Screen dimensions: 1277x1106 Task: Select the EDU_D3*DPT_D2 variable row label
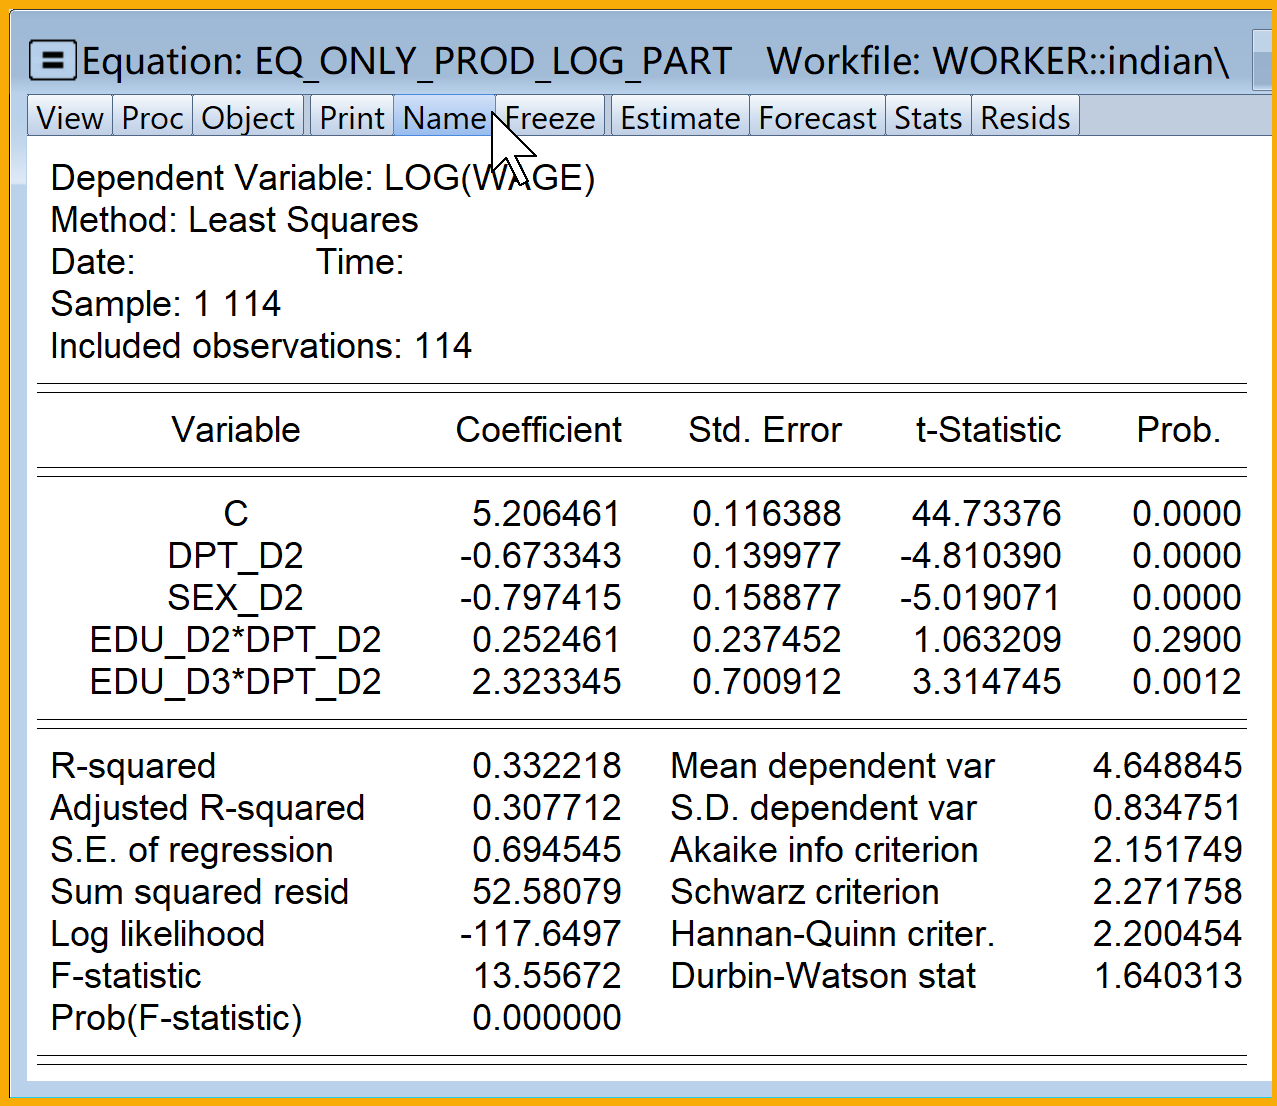tap(235, 682)
